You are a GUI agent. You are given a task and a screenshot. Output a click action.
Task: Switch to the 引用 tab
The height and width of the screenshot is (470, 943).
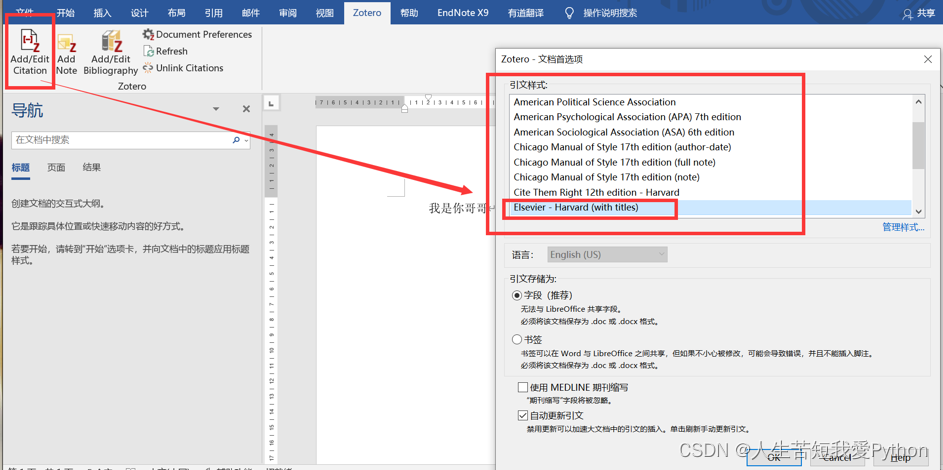pyautogui.click(x=213, y=13)
